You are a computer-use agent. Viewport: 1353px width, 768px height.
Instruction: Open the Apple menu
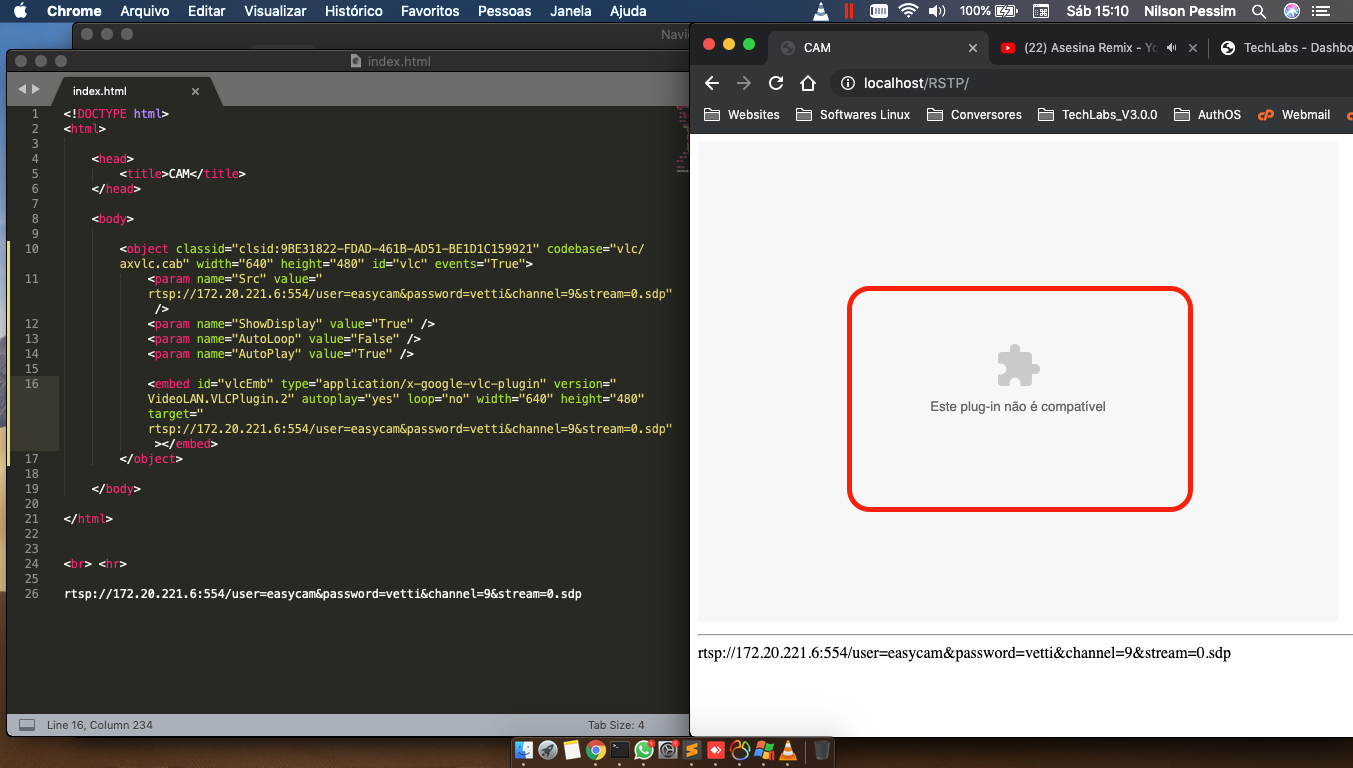pyautogui.click(x=21, y=11)
